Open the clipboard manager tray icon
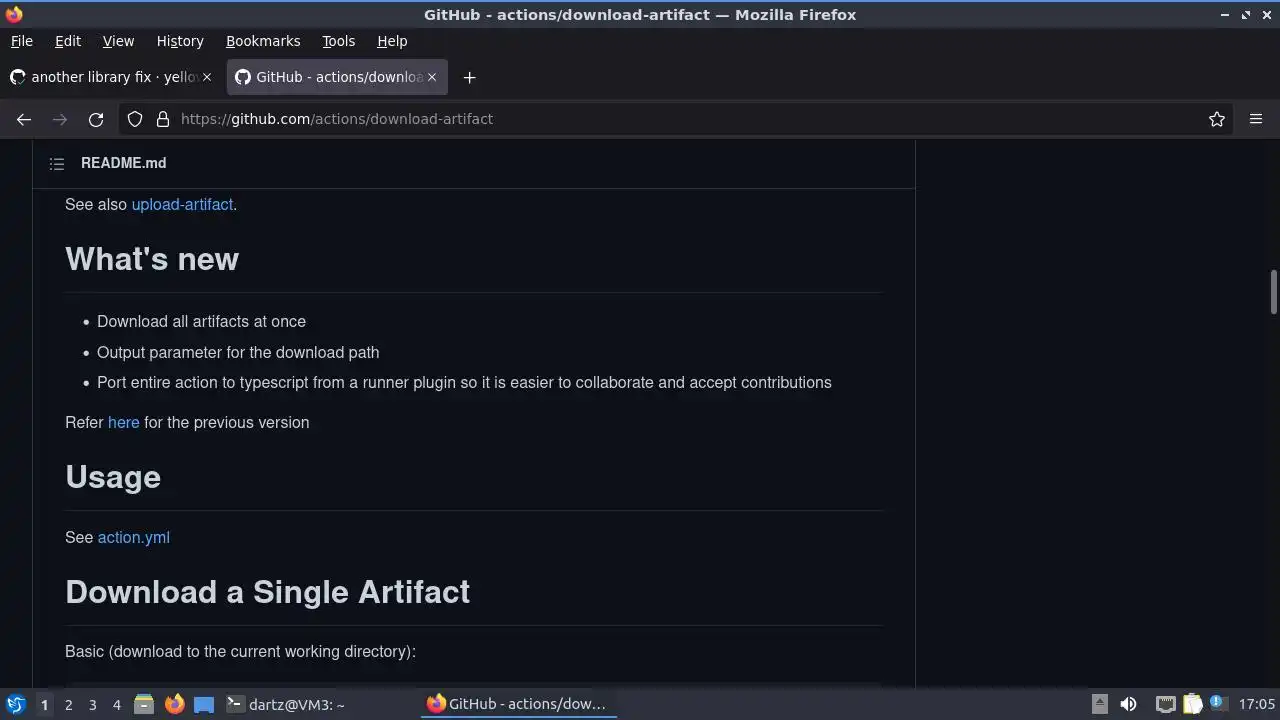 (x=1192, y=704)
